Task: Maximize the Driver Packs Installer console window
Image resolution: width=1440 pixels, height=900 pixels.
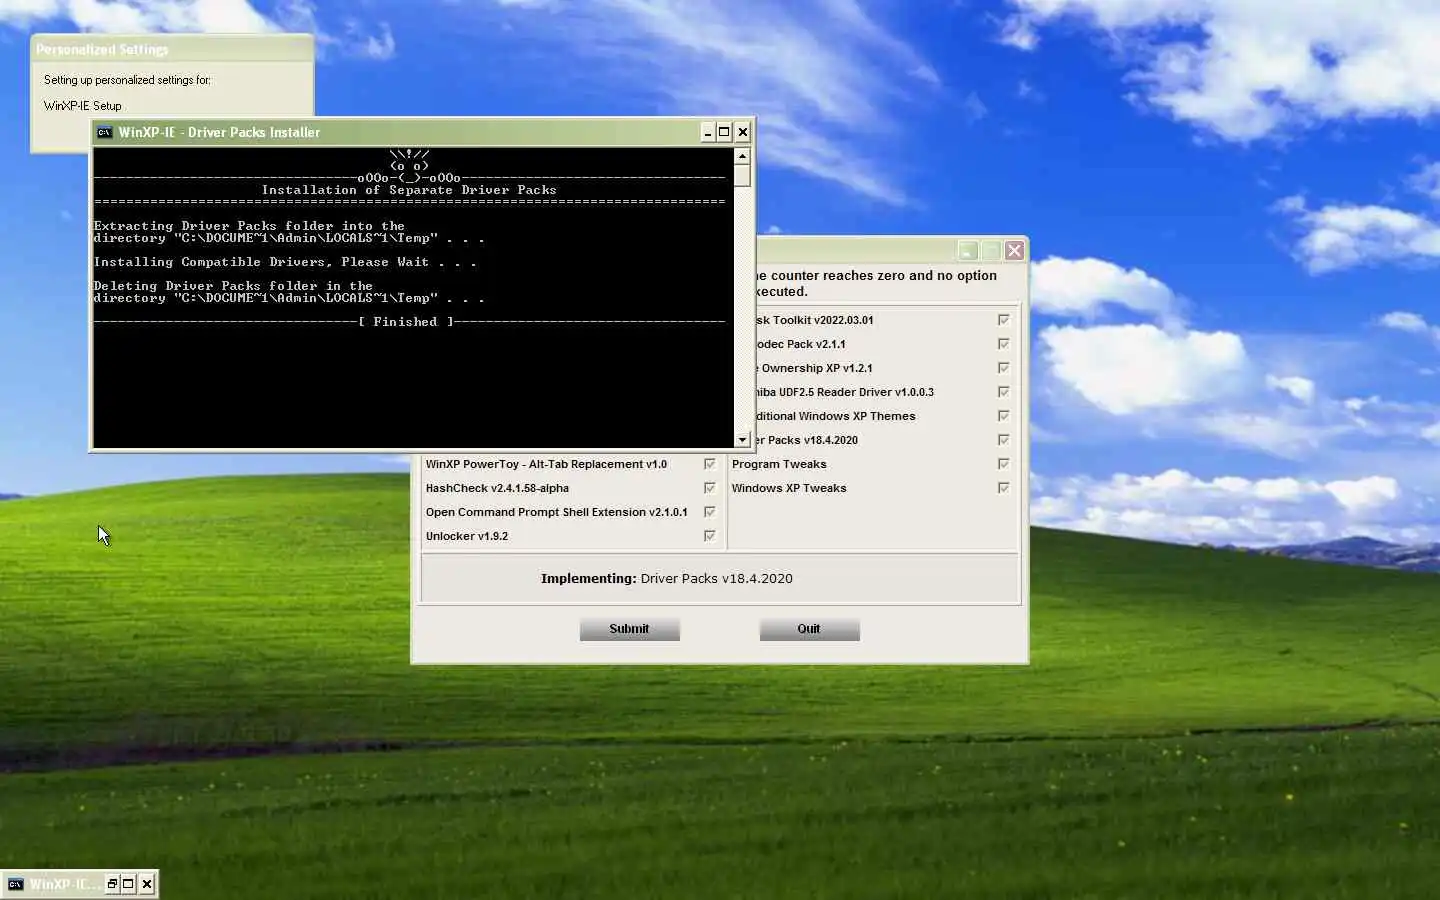Action: pyautogui.click(x=725, y=132)
